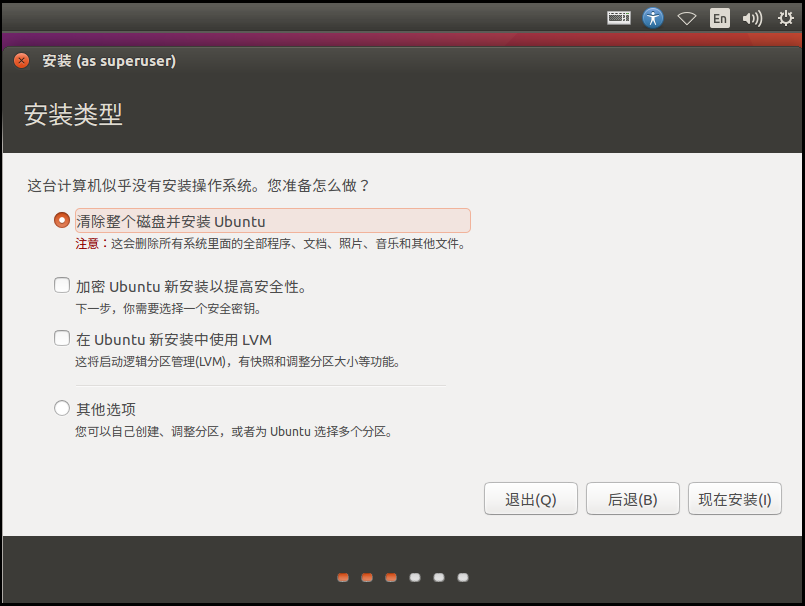
Task: Click the 退出(Q) button
Action: coord(530,499)
